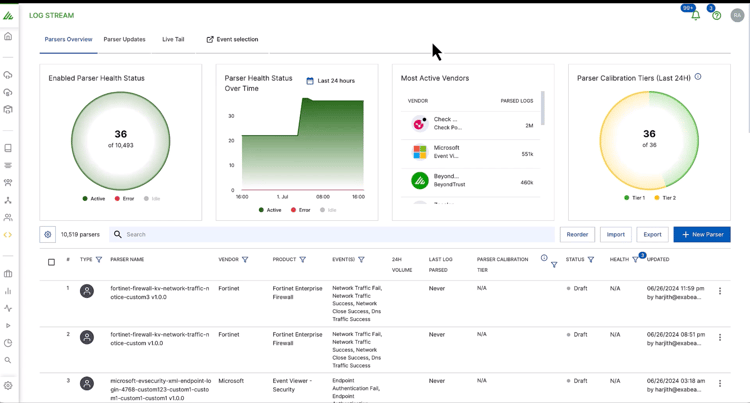This screenshot has width=750, height=403.
Task: Open the bar chart icon in sidebar
Action: click(x=8, y=291)
